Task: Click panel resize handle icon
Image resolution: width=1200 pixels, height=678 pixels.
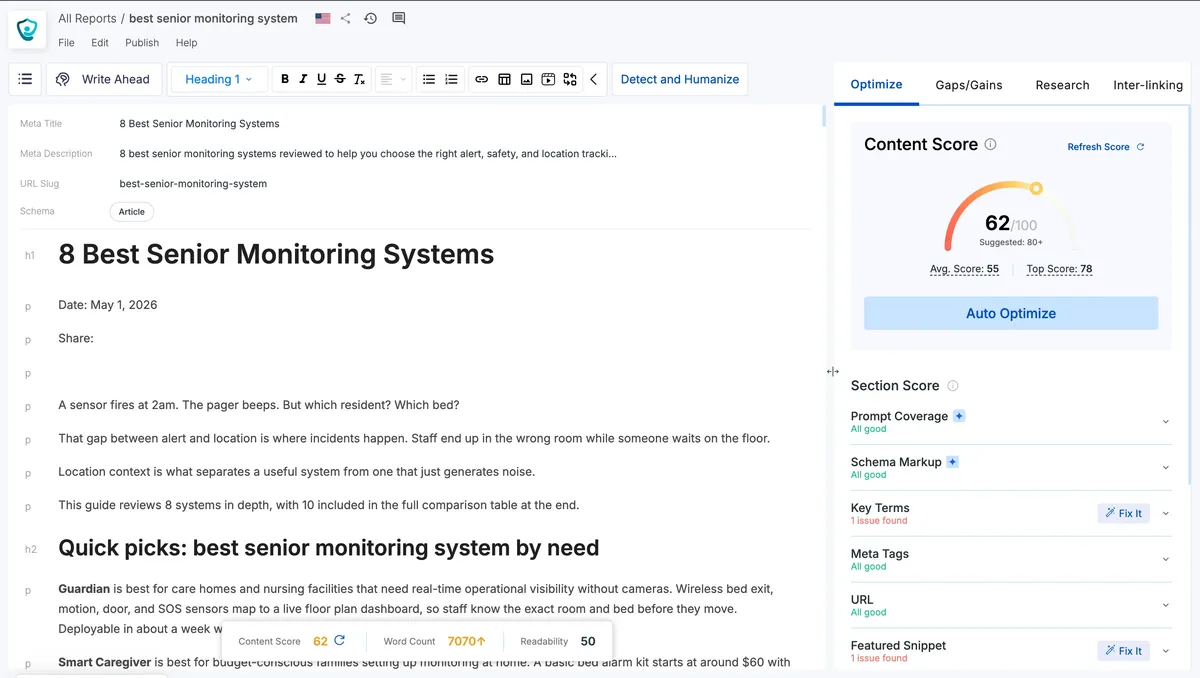Action: coord(833,371)
